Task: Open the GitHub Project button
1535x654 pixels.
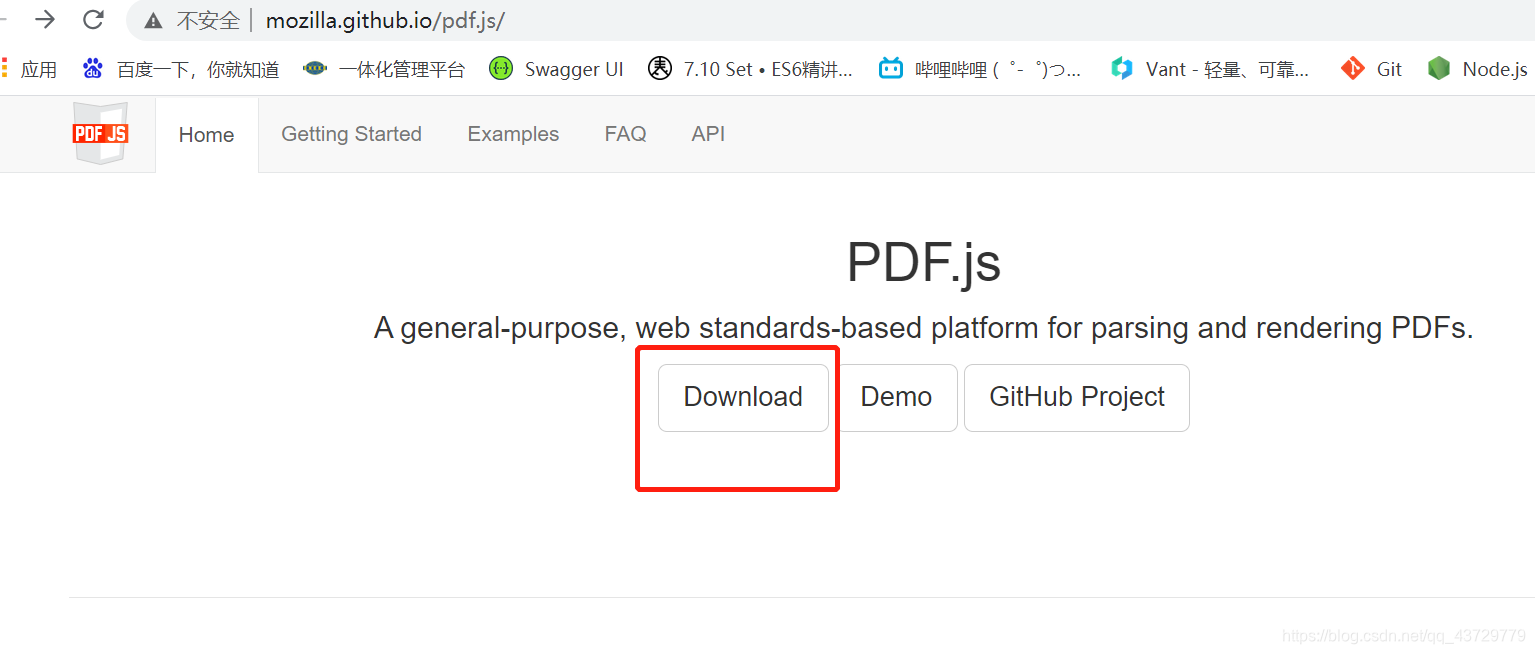Action: [x=1077, y=398]
